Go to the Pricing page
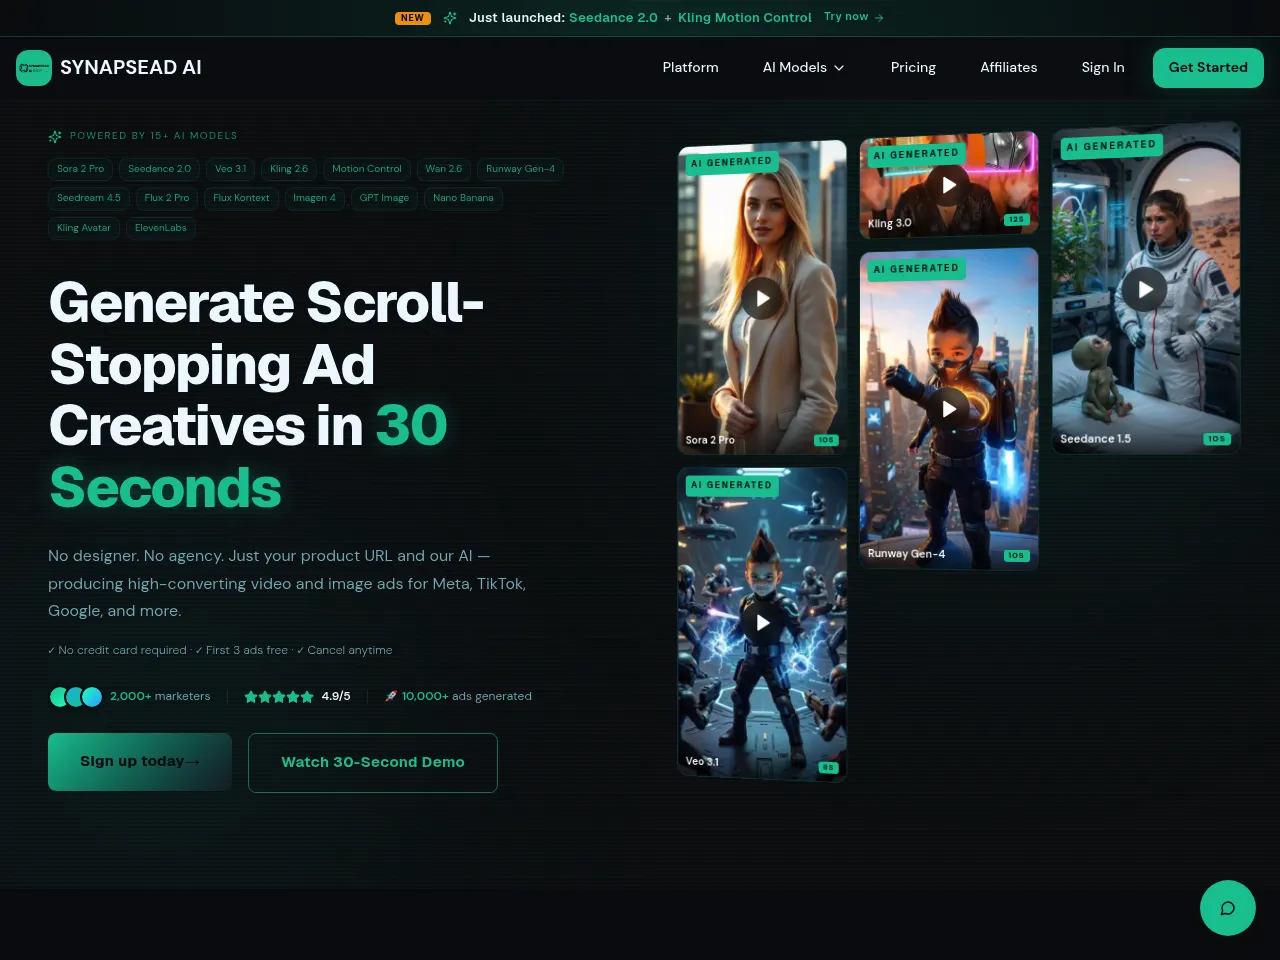This screenshot has width=1280, height=960. 913,68
